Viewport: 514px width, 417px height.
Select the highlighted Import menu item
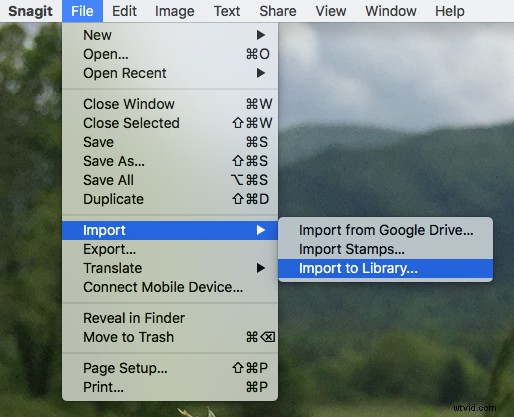click(x=170, y=230)
